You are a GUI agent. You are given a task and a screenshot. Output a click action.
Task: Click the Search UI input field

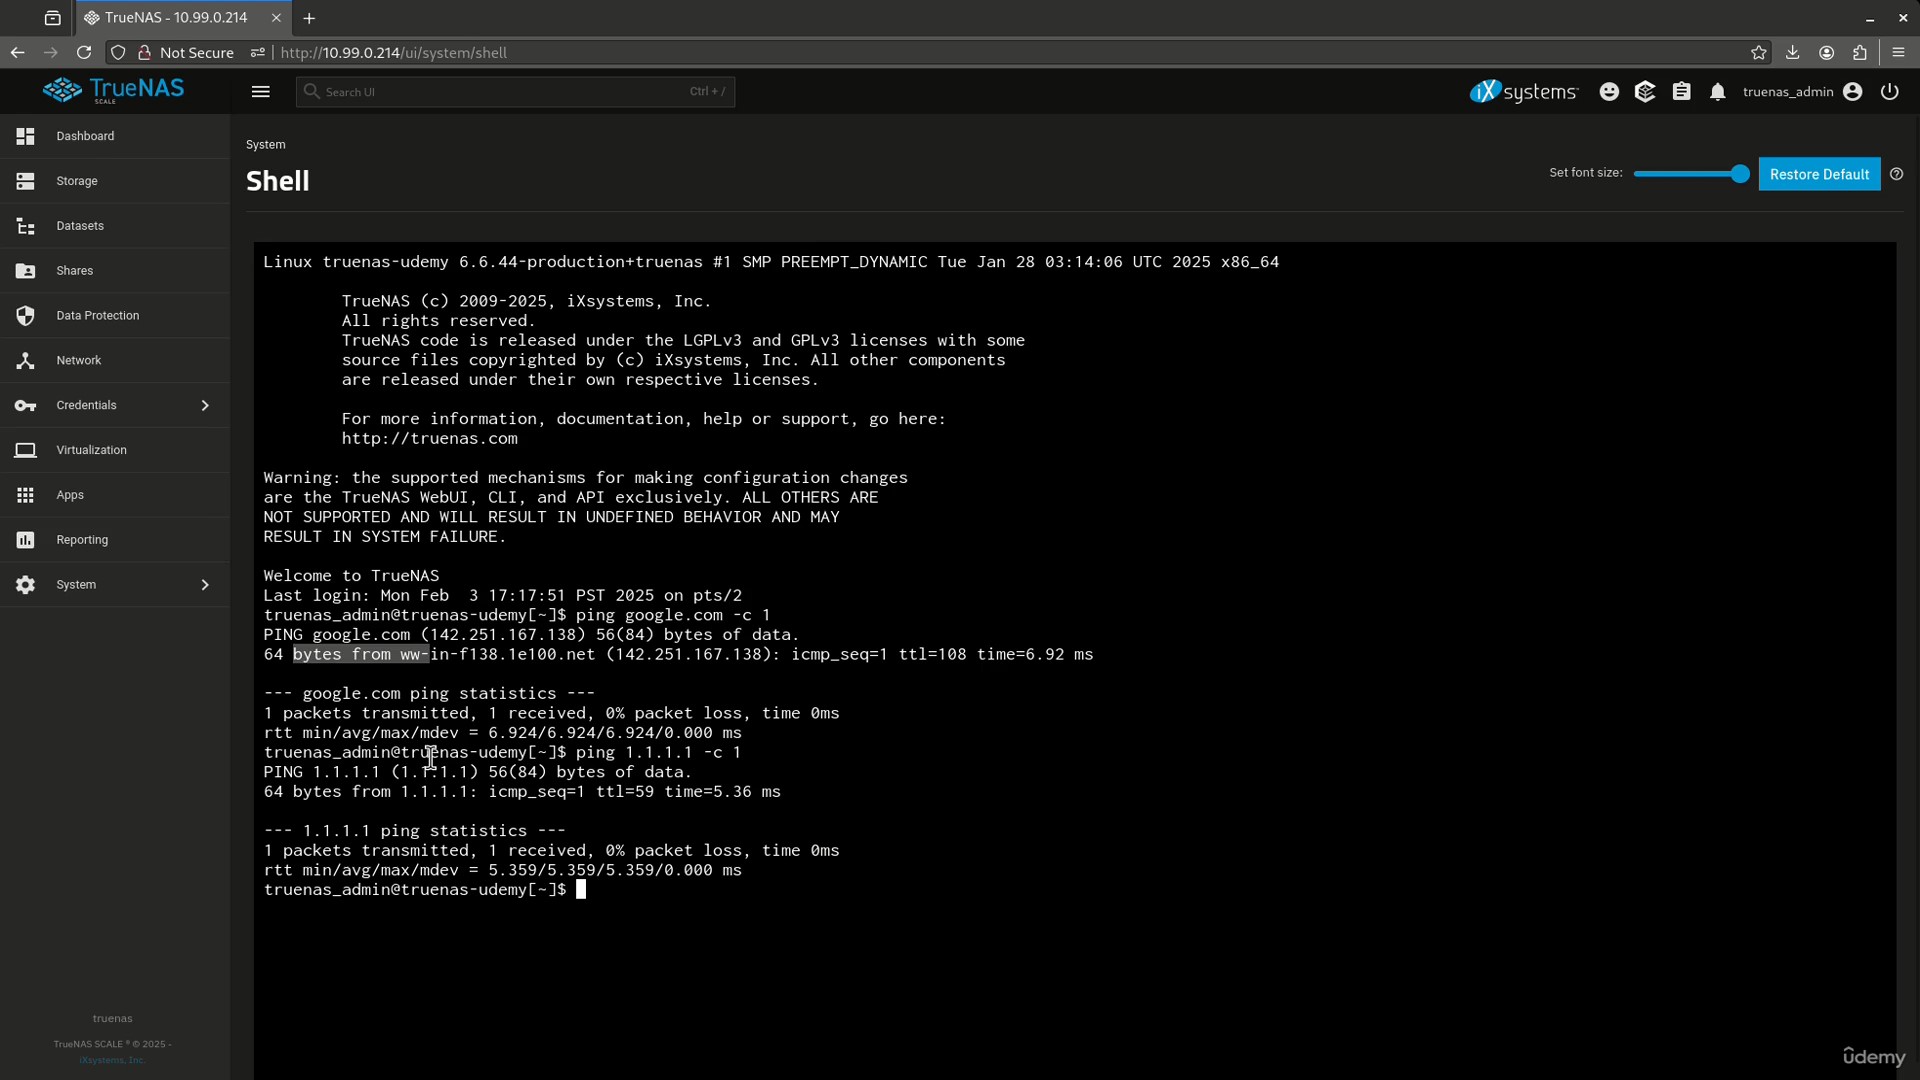(x=515, y=92)
